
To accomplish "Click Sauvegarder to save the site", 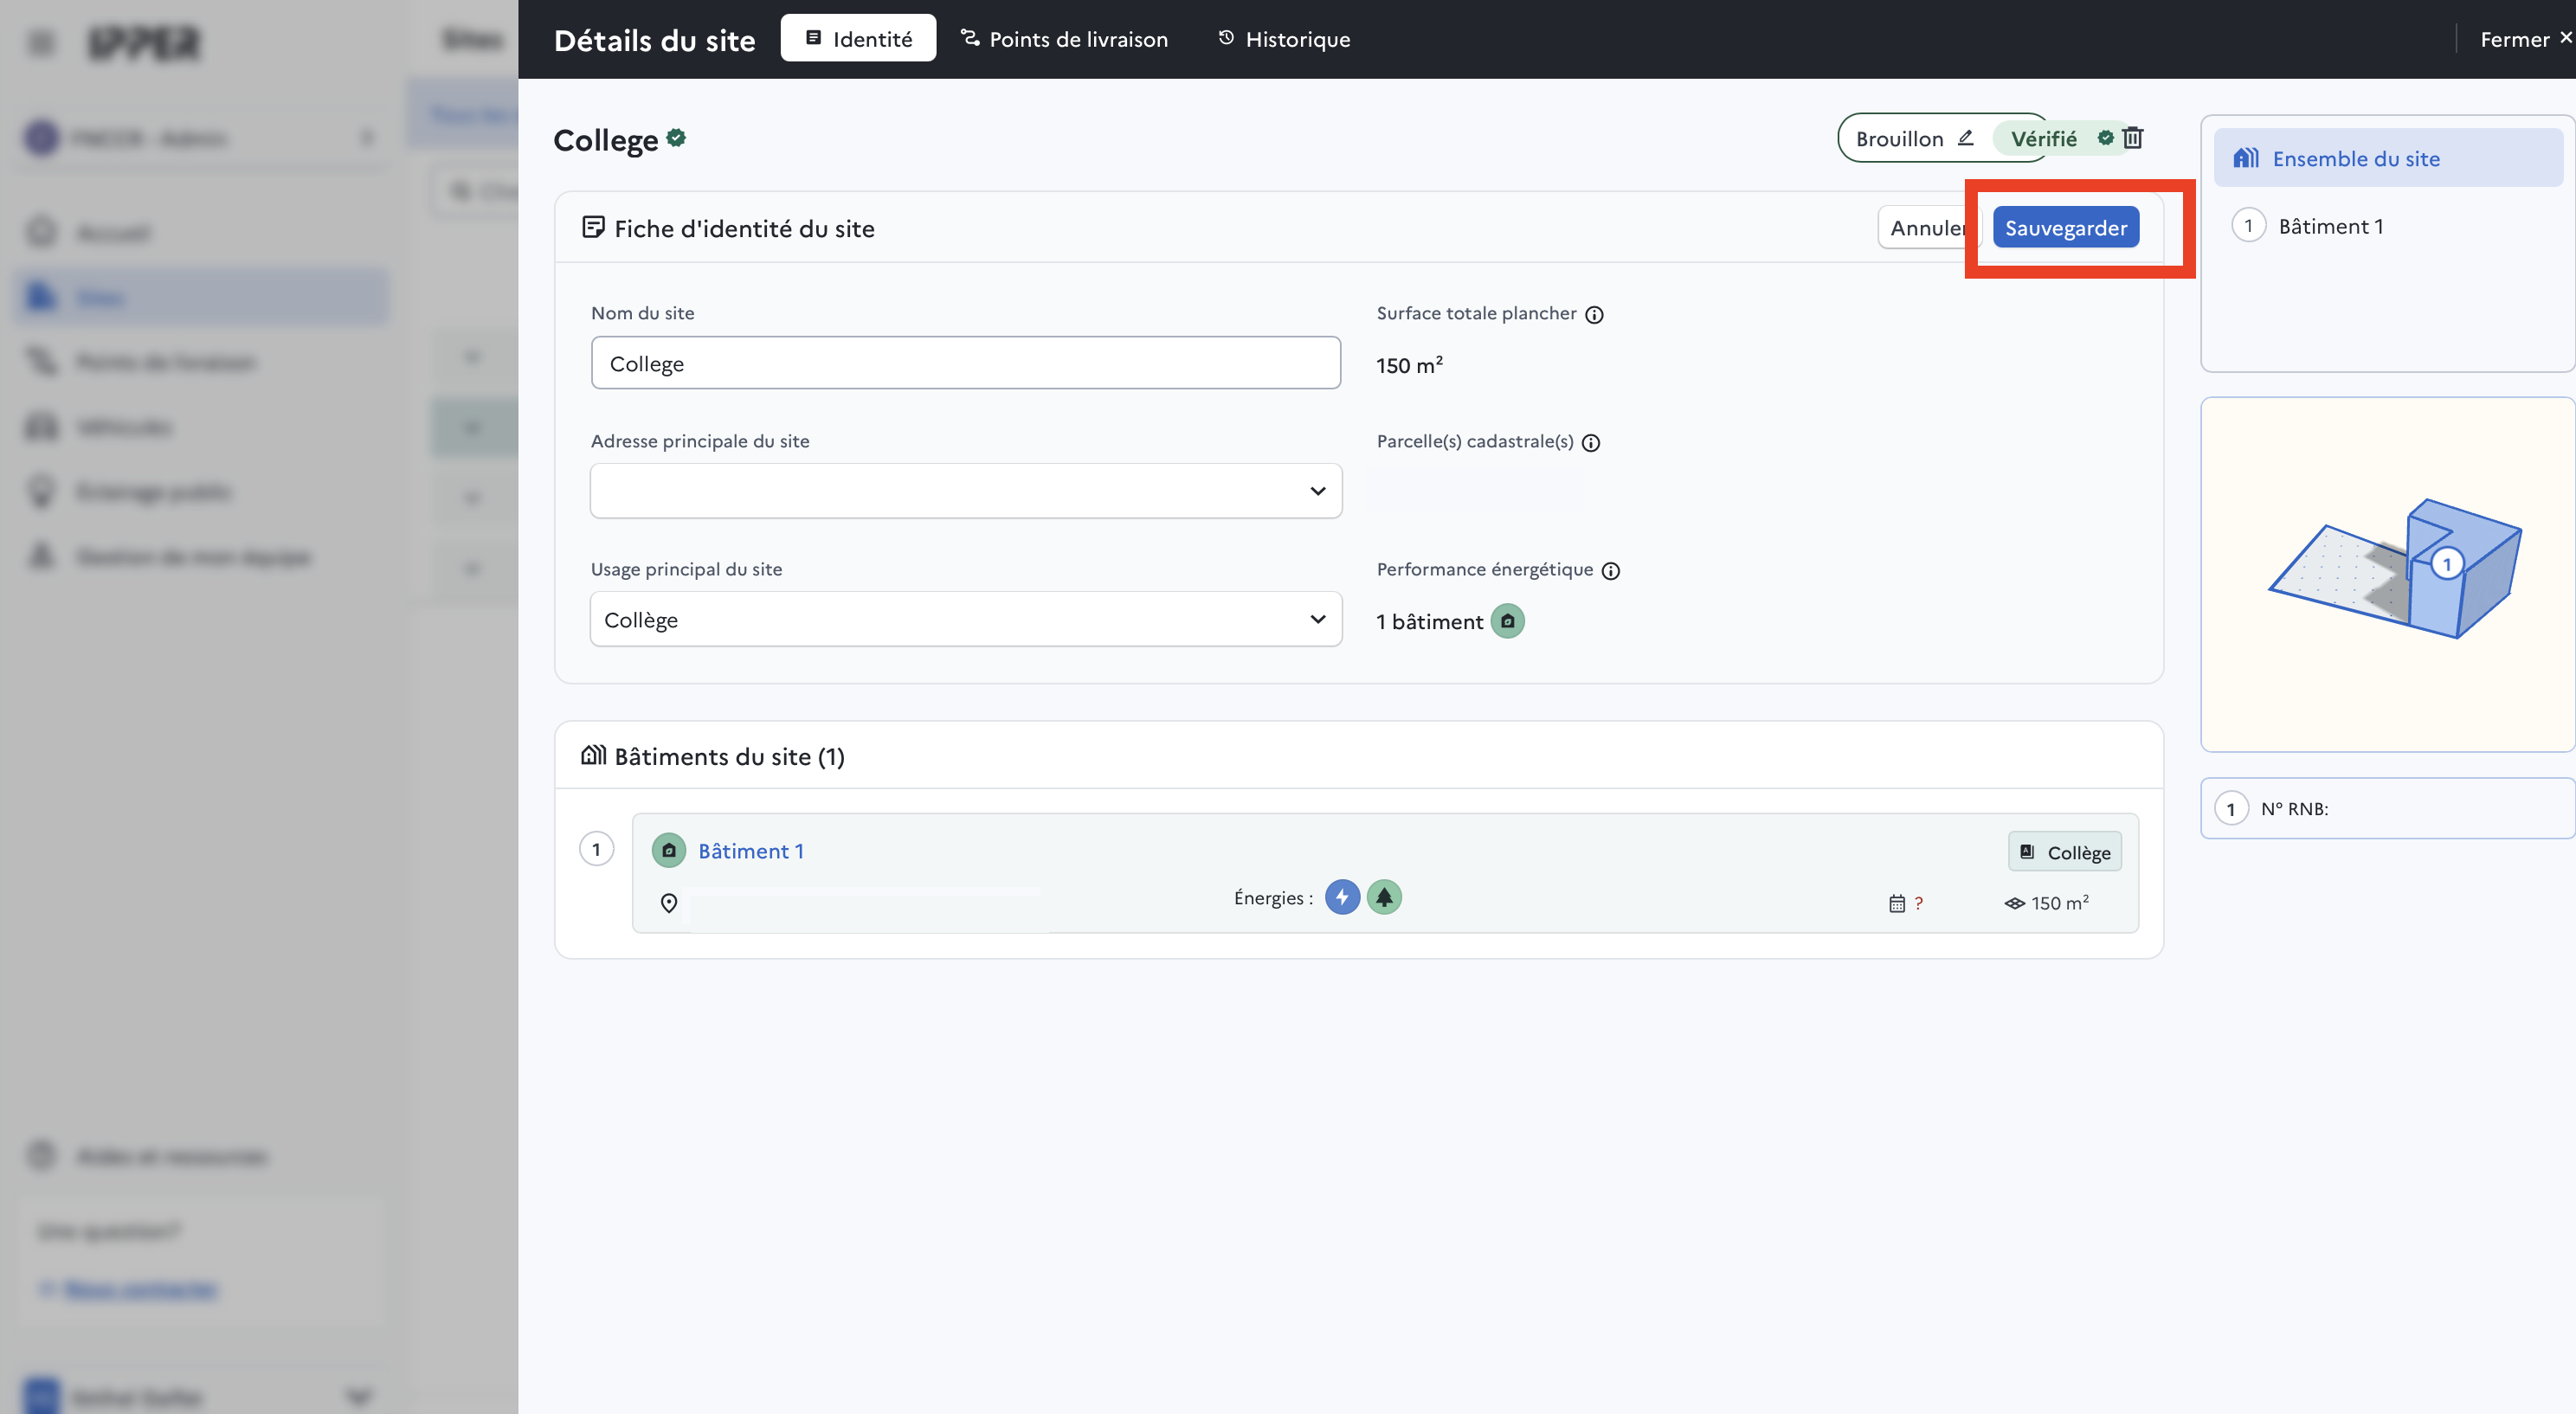I will point(2065,228).
